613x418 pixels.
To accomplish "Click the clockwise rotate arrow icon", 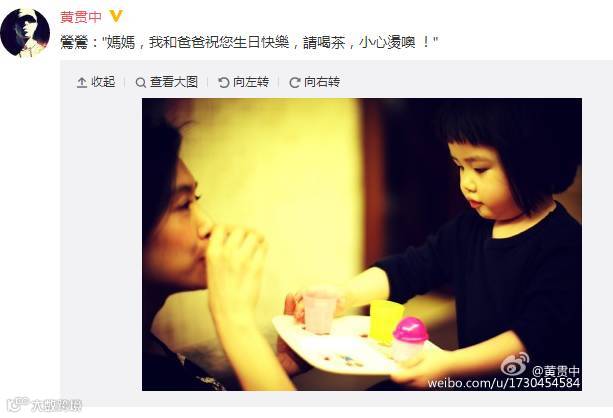I will pyautogui.click(x=294, y=83).
